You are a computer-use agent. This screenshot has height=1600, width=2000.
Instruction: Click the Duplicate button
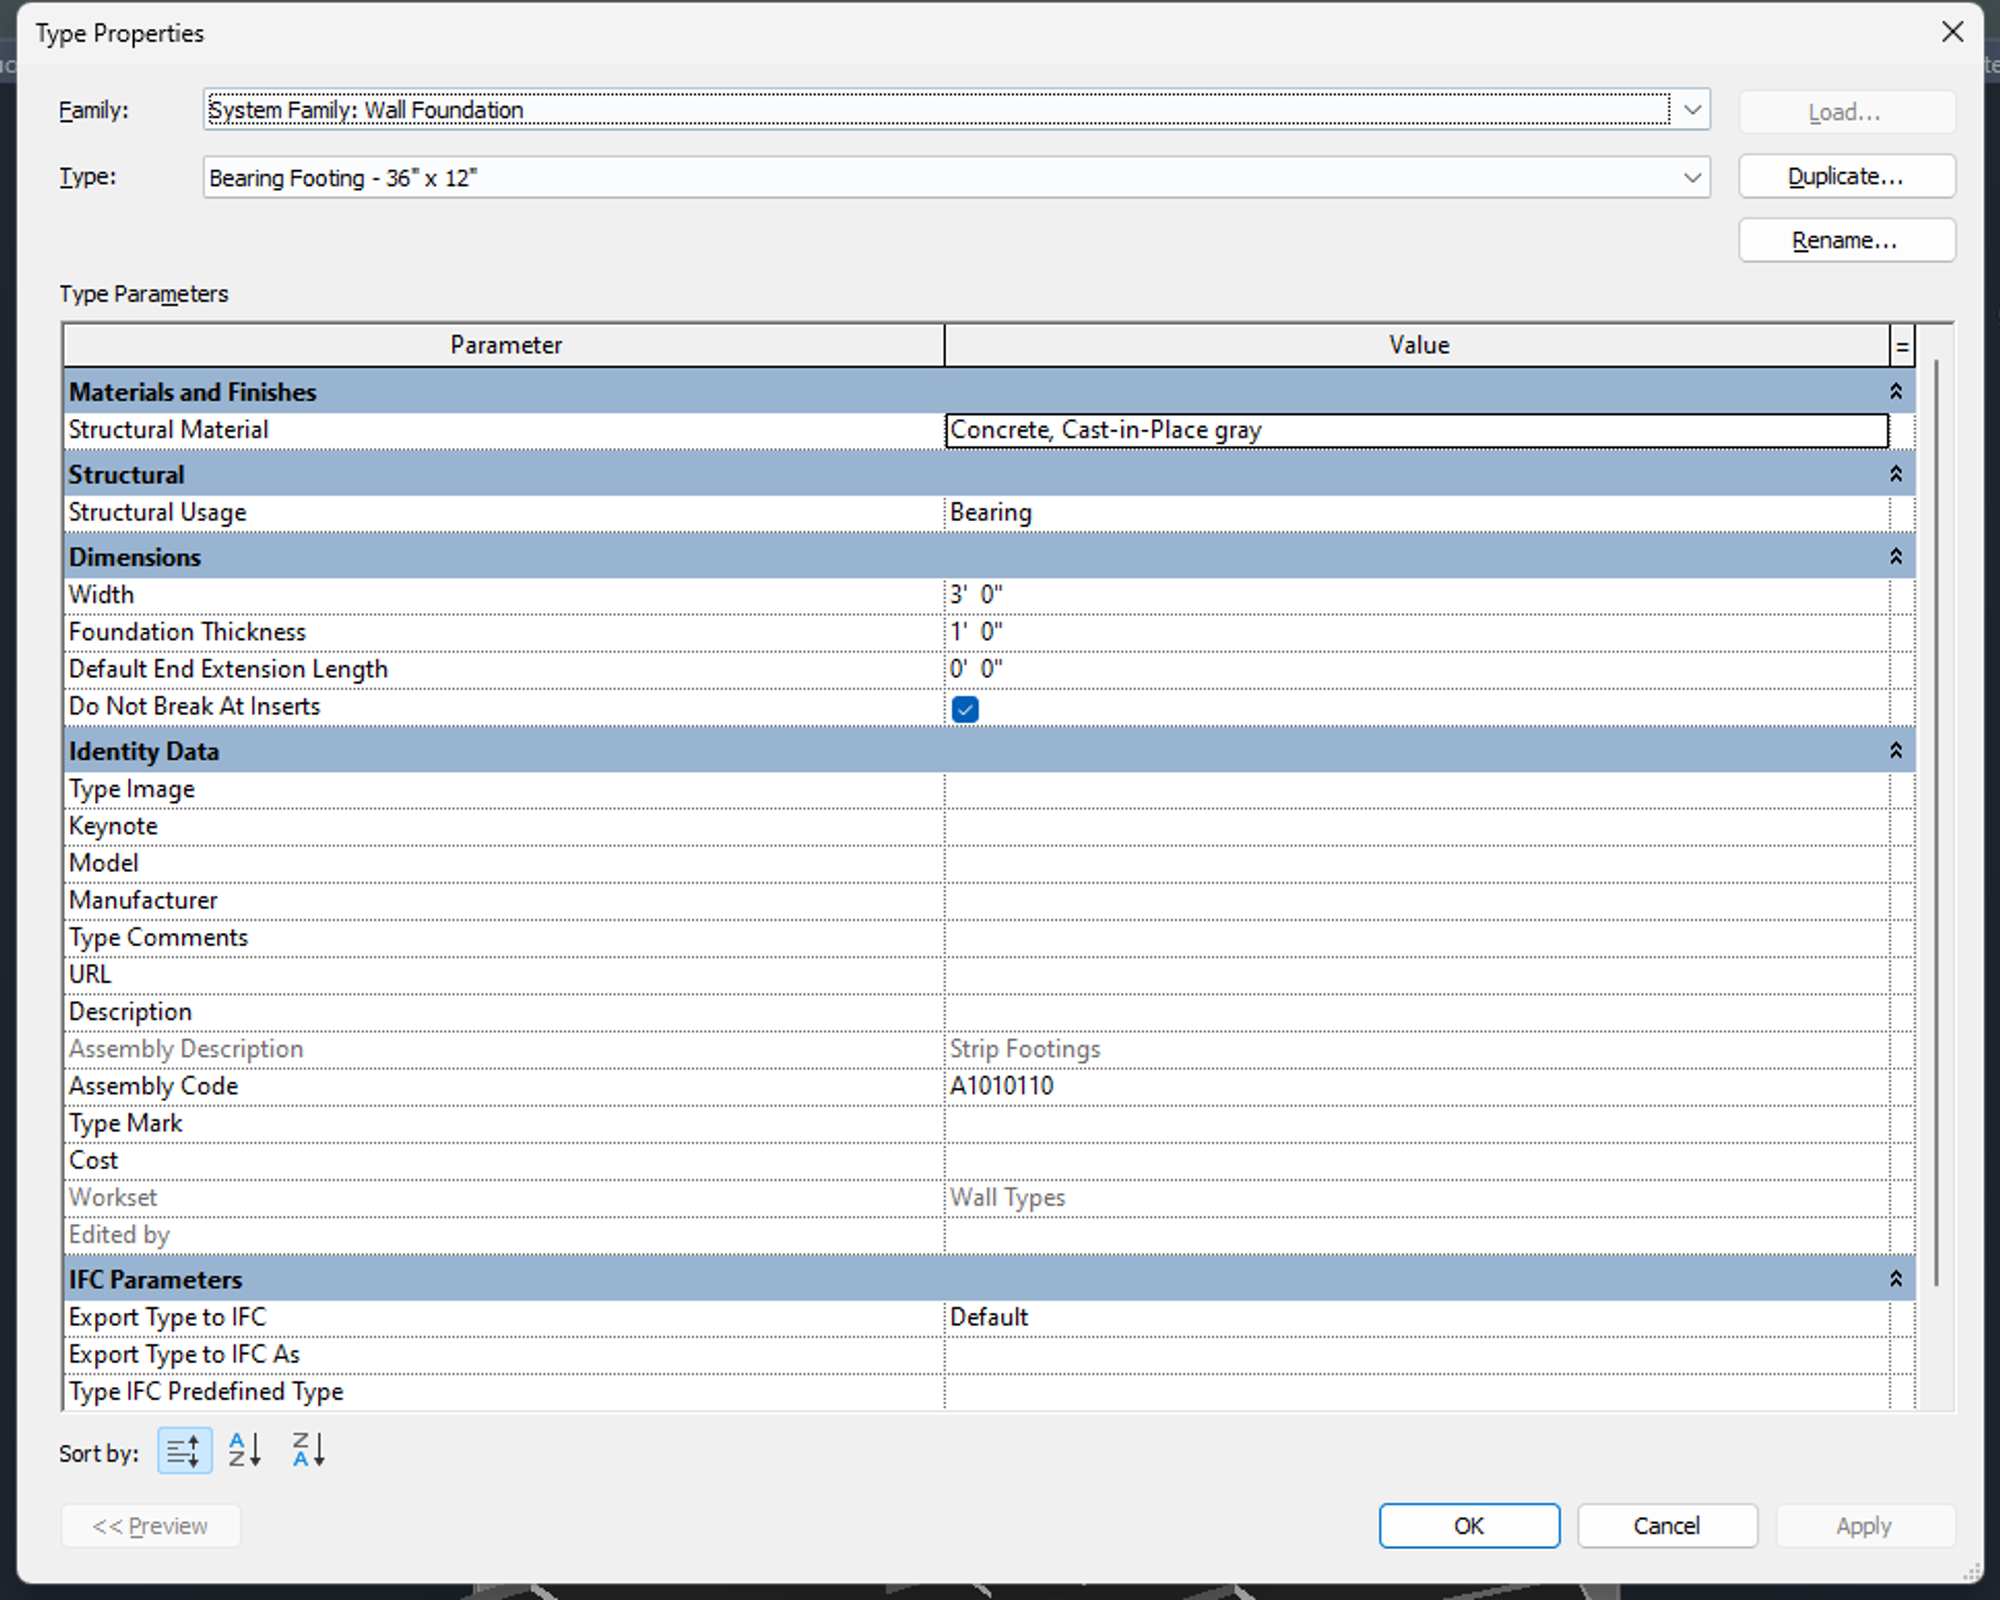point(1847,177)
